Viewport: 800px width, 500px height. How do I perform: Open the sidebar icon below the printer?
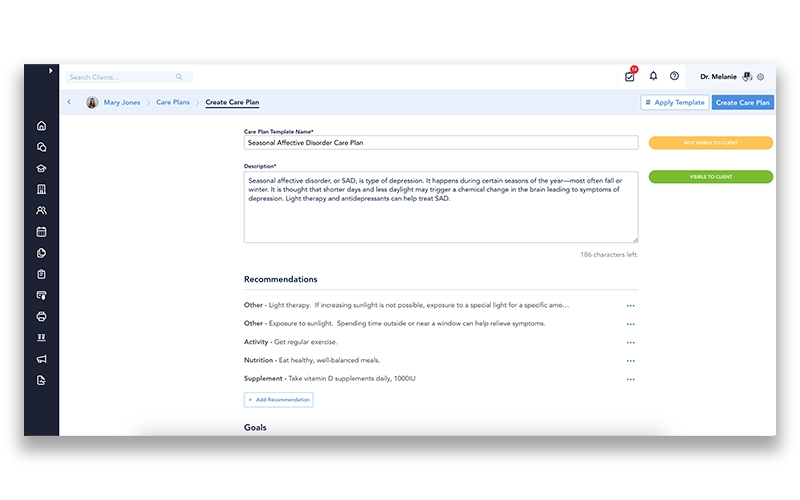pos(41,338)
